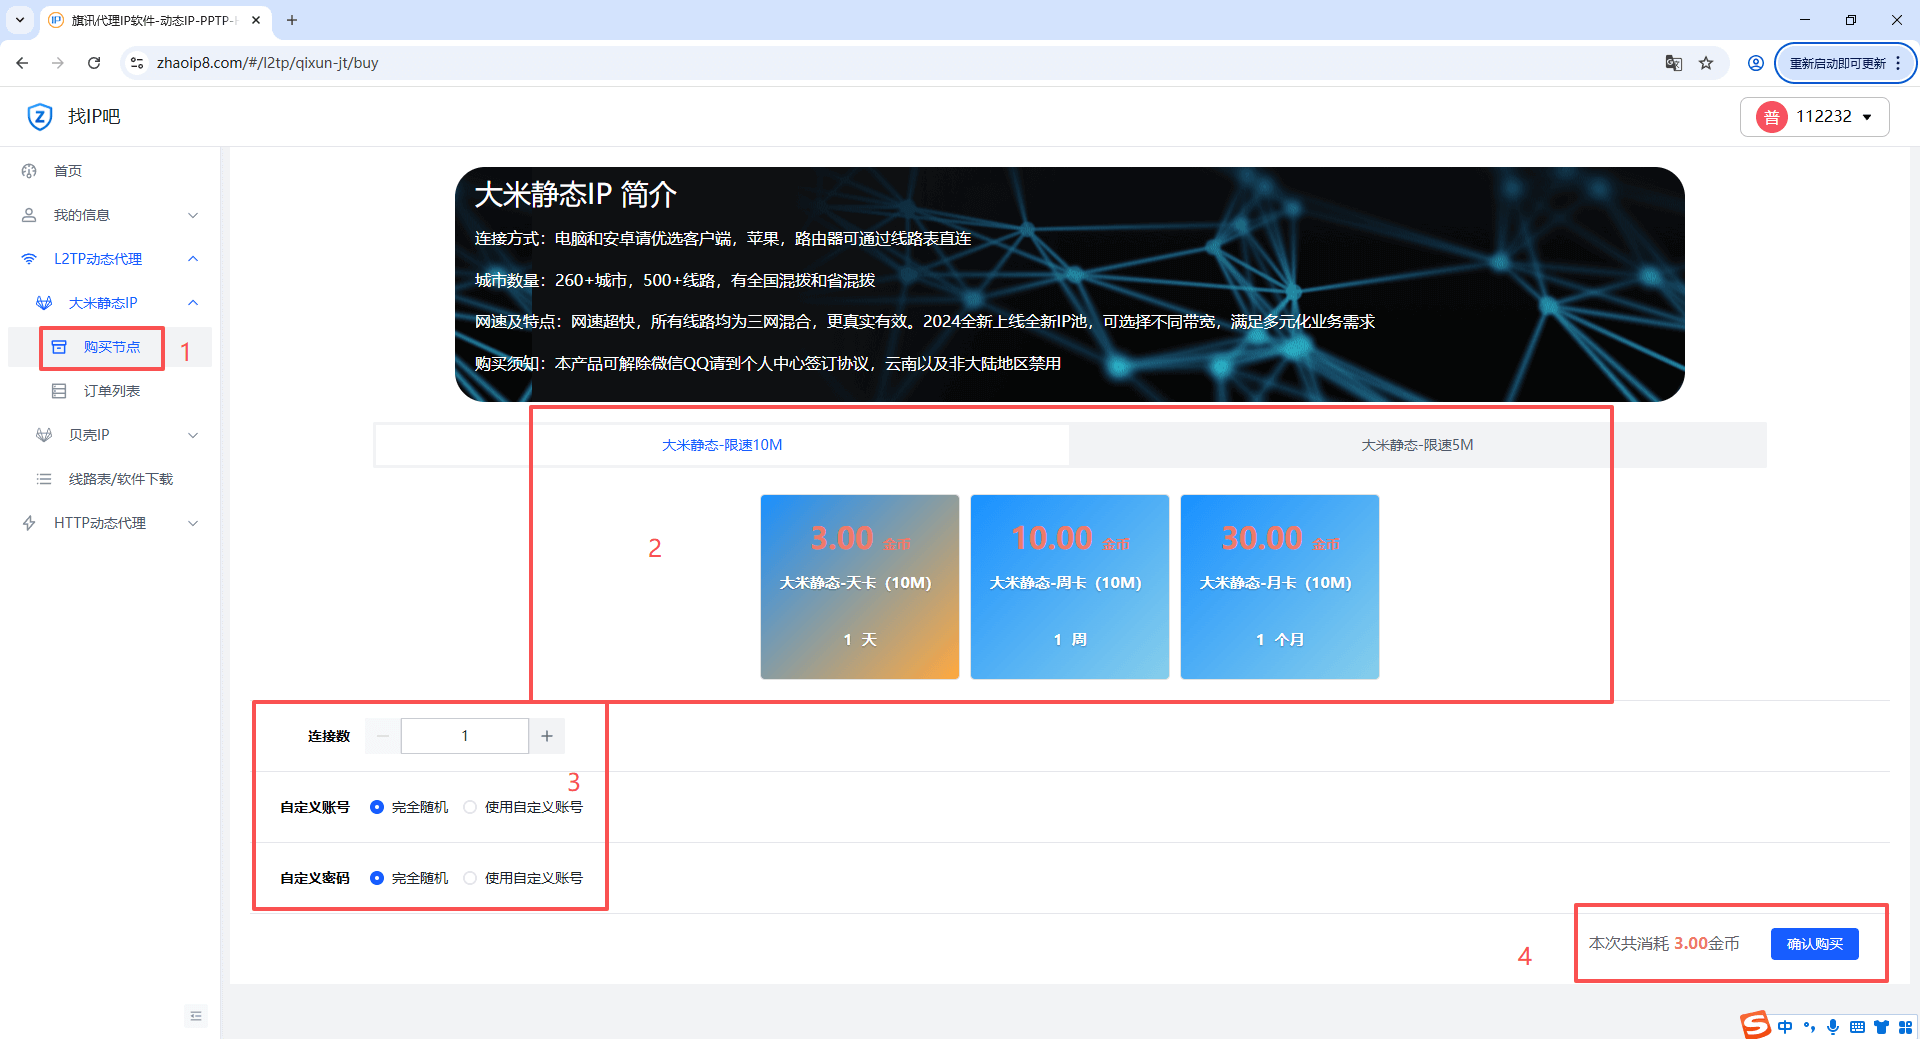Open the 订单列表 menu item

(x=110, y=391)
